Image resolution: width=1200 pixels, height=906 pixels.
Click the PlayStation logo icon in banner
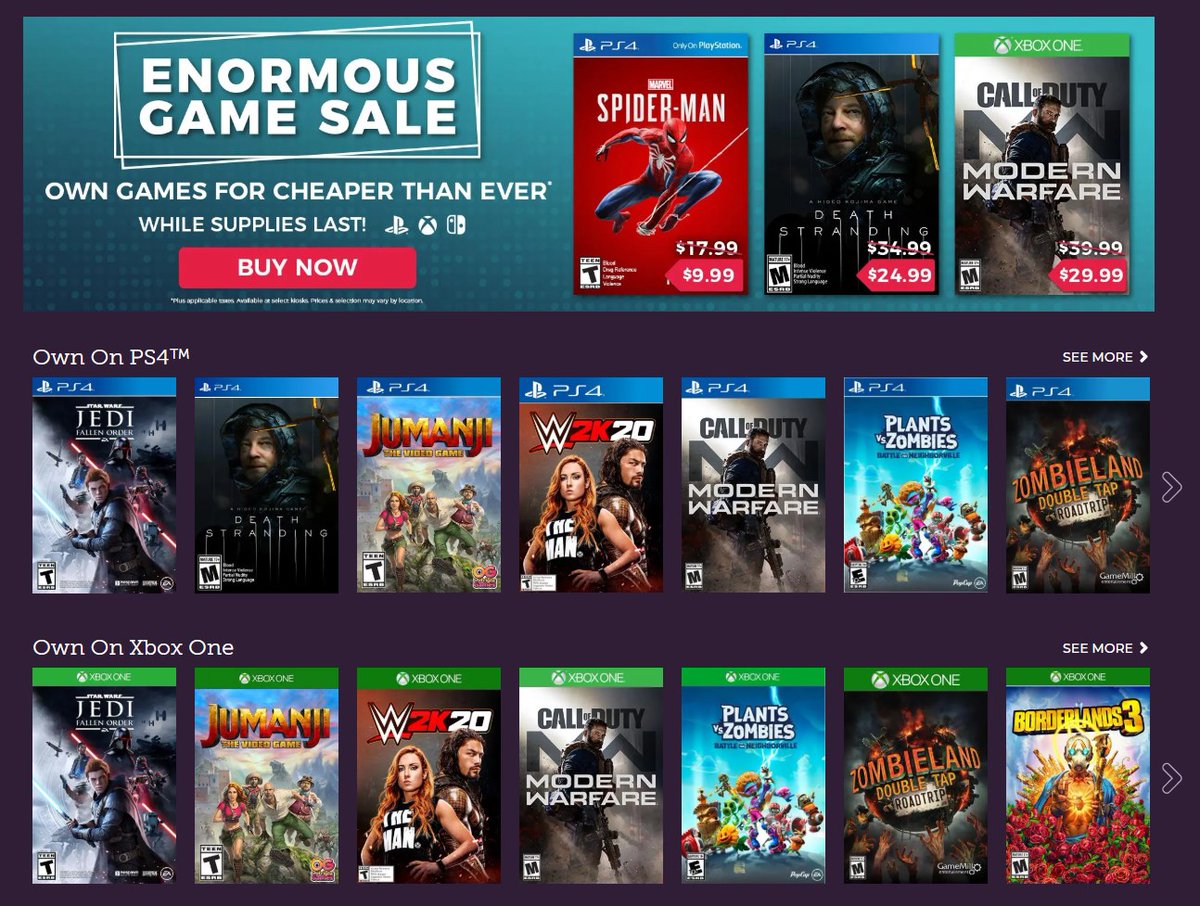(x=397, y=224)
